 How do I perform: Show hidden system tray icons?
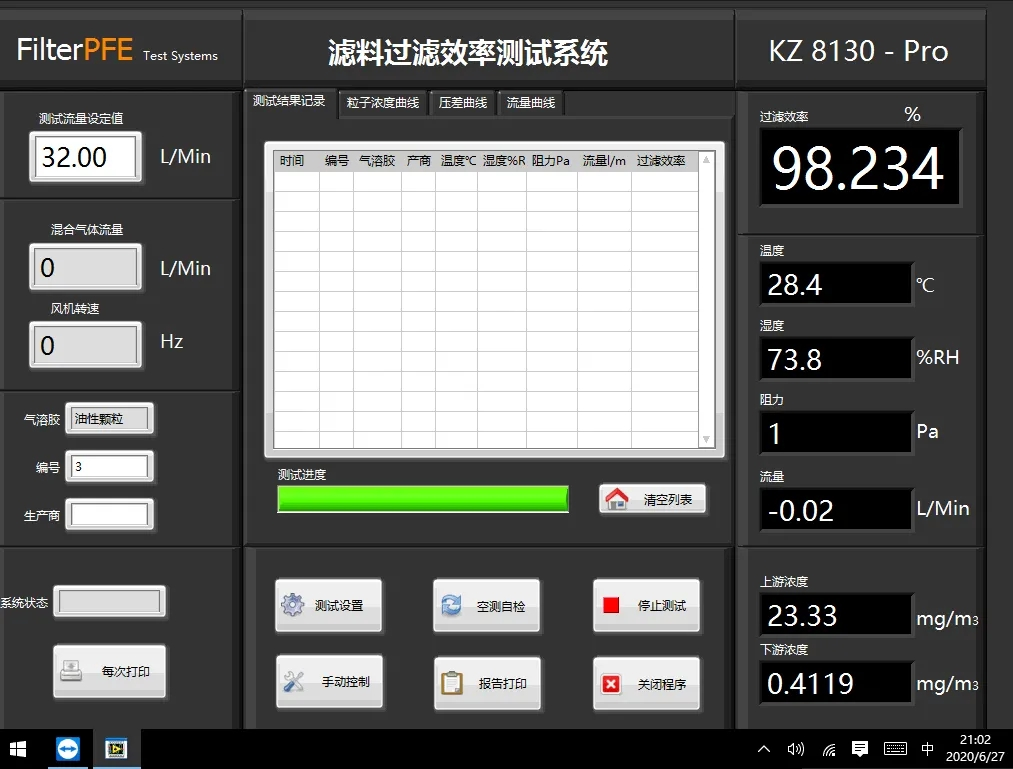(764, 749)
